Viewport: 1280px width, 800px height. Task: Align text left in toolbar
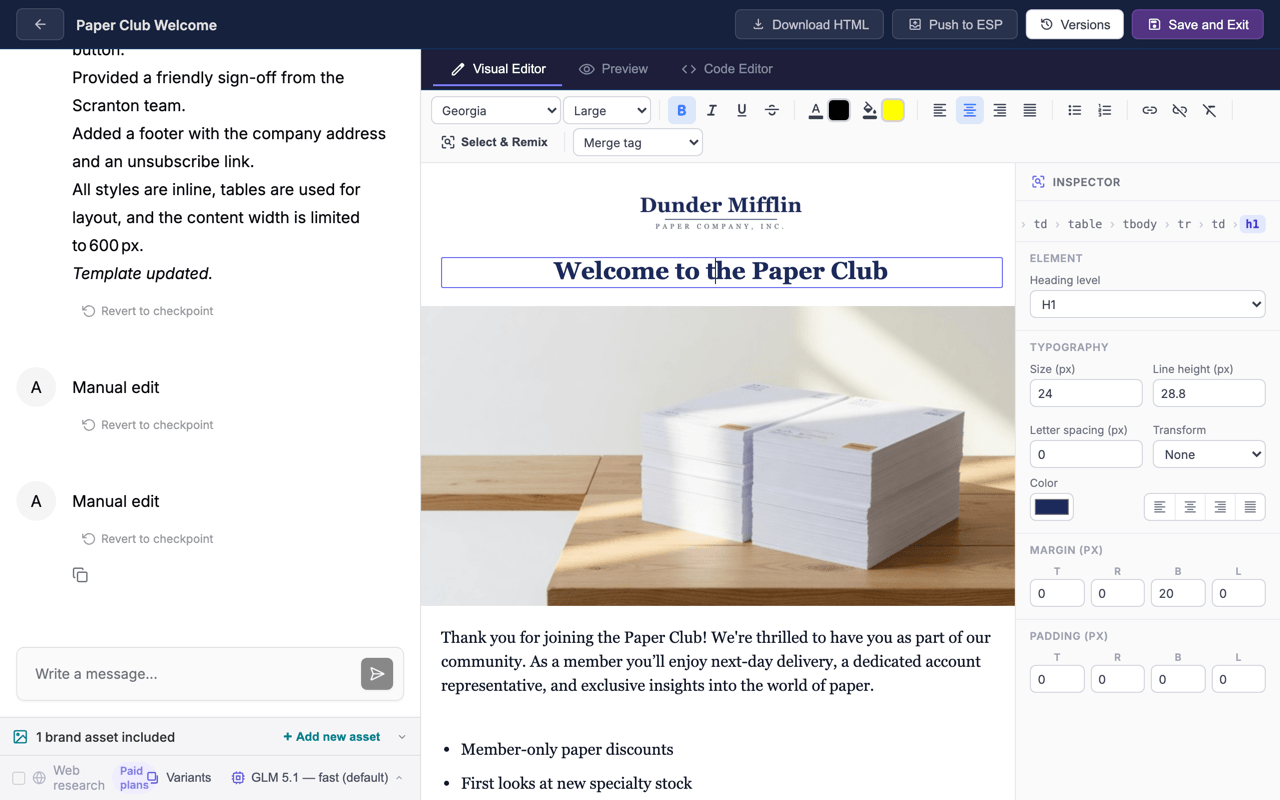[940, 110]
